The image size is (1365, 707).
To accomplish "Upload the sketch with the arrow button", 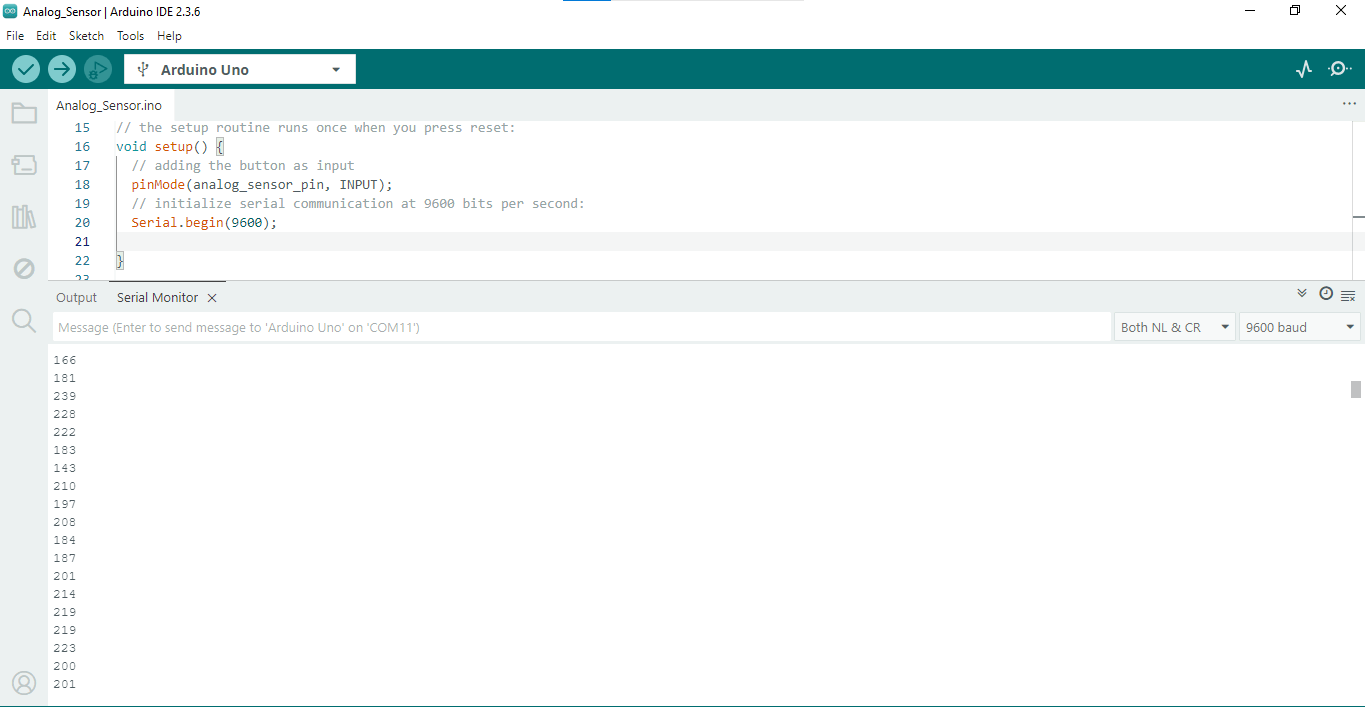I will [x=62, y=69].
